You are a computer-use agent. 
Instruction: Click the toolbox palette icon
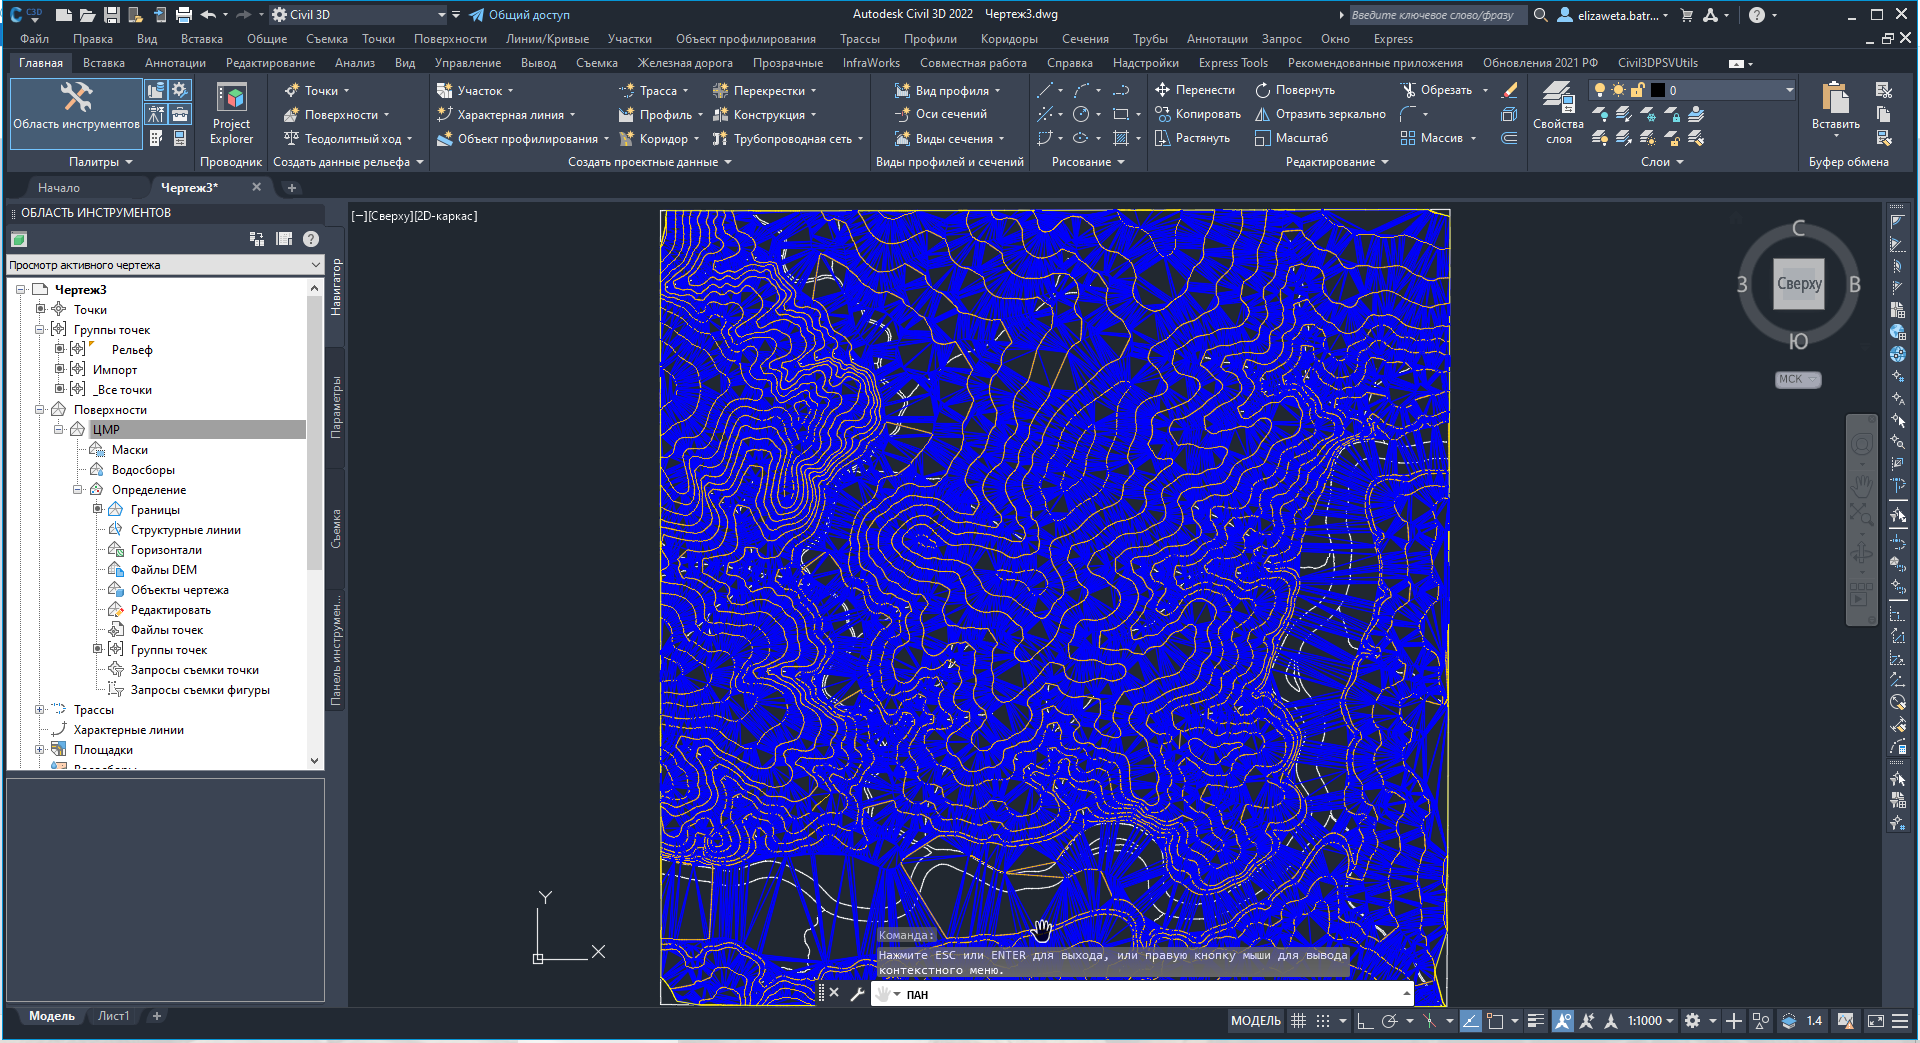[x=180, y=114]
